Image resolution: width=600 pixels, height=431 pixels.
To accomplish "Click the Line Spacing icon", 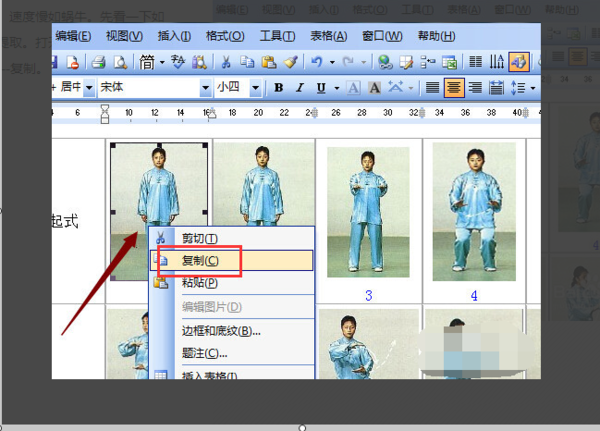I will click(518, 88).
